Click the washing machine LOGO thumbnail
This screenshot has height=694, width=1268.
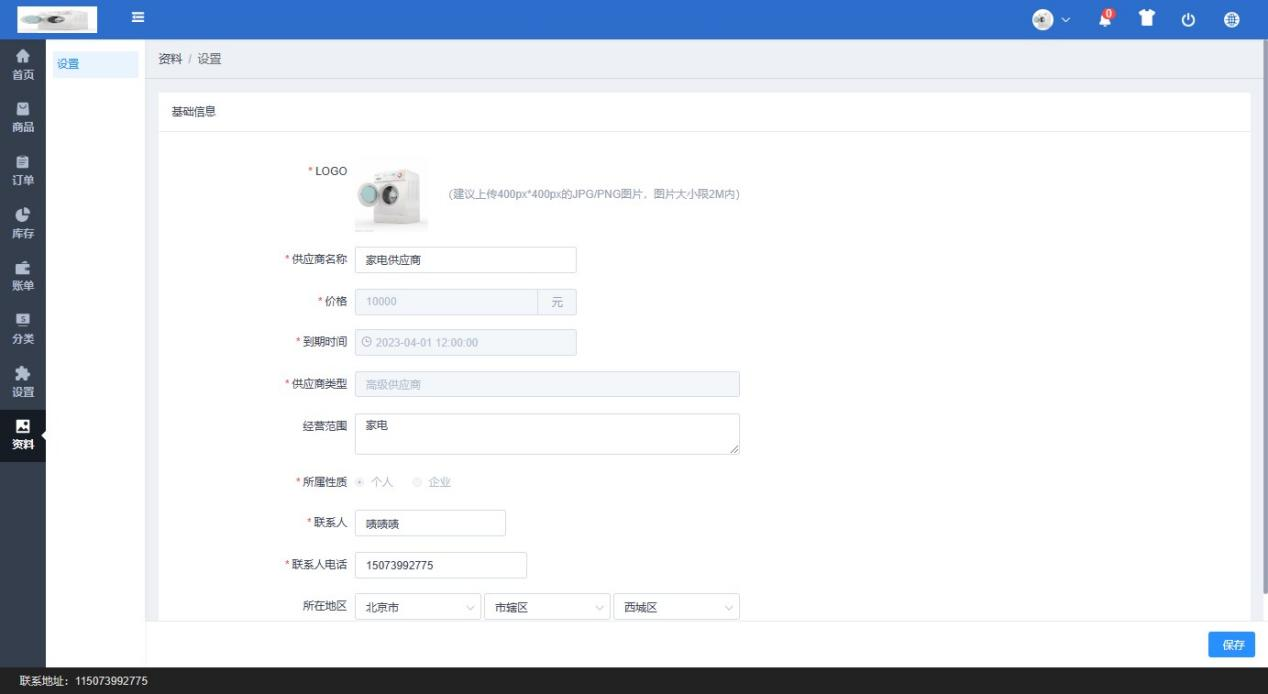click(391, 194)
